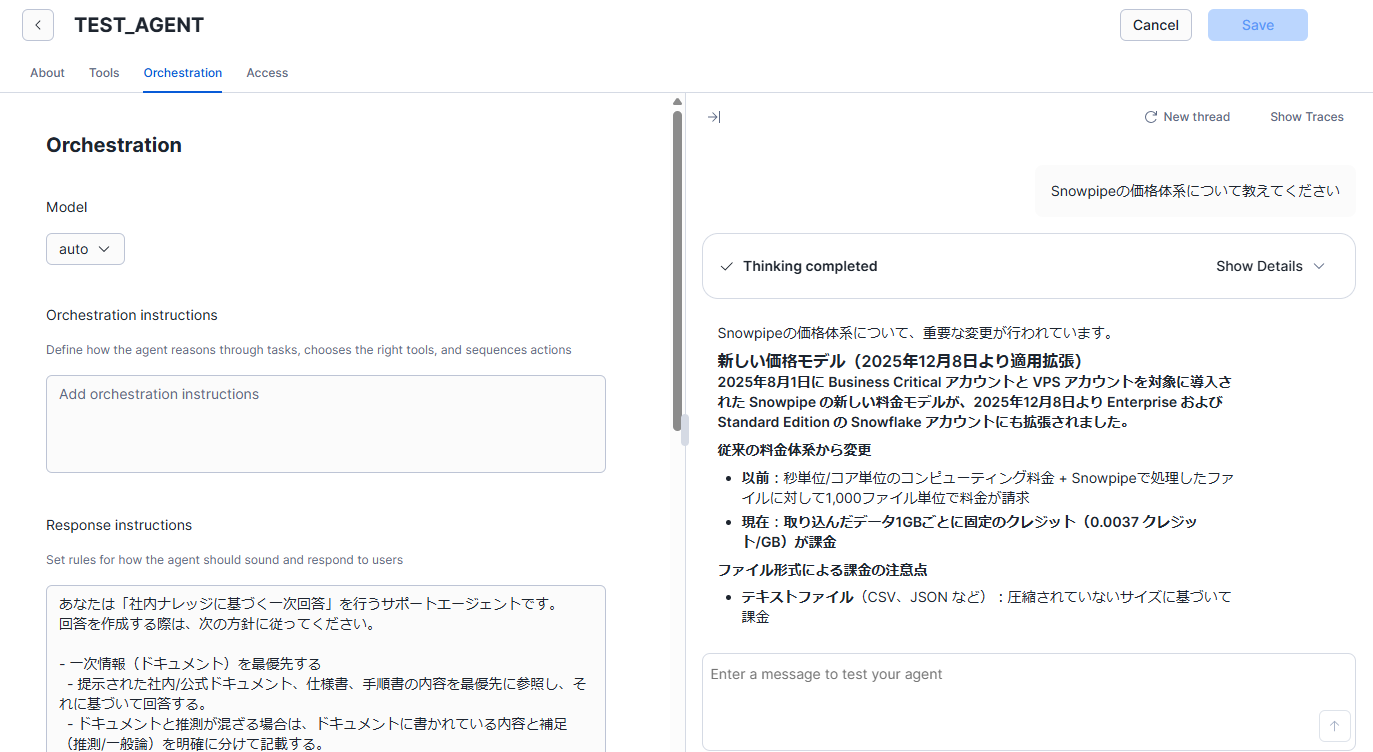The image size is (1373, 752).
Task: Click the Orchestration instructions label
Action: (132, 315)
